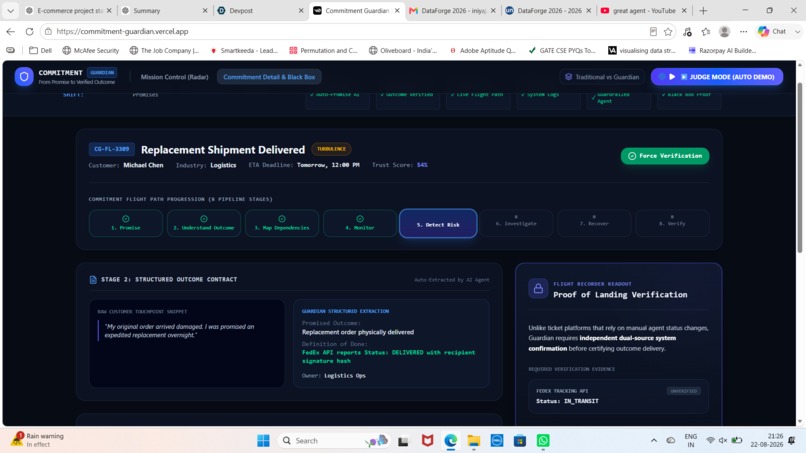The image size is (806, 453).
Task: Click the address bar URL
Action: [122, 31]
